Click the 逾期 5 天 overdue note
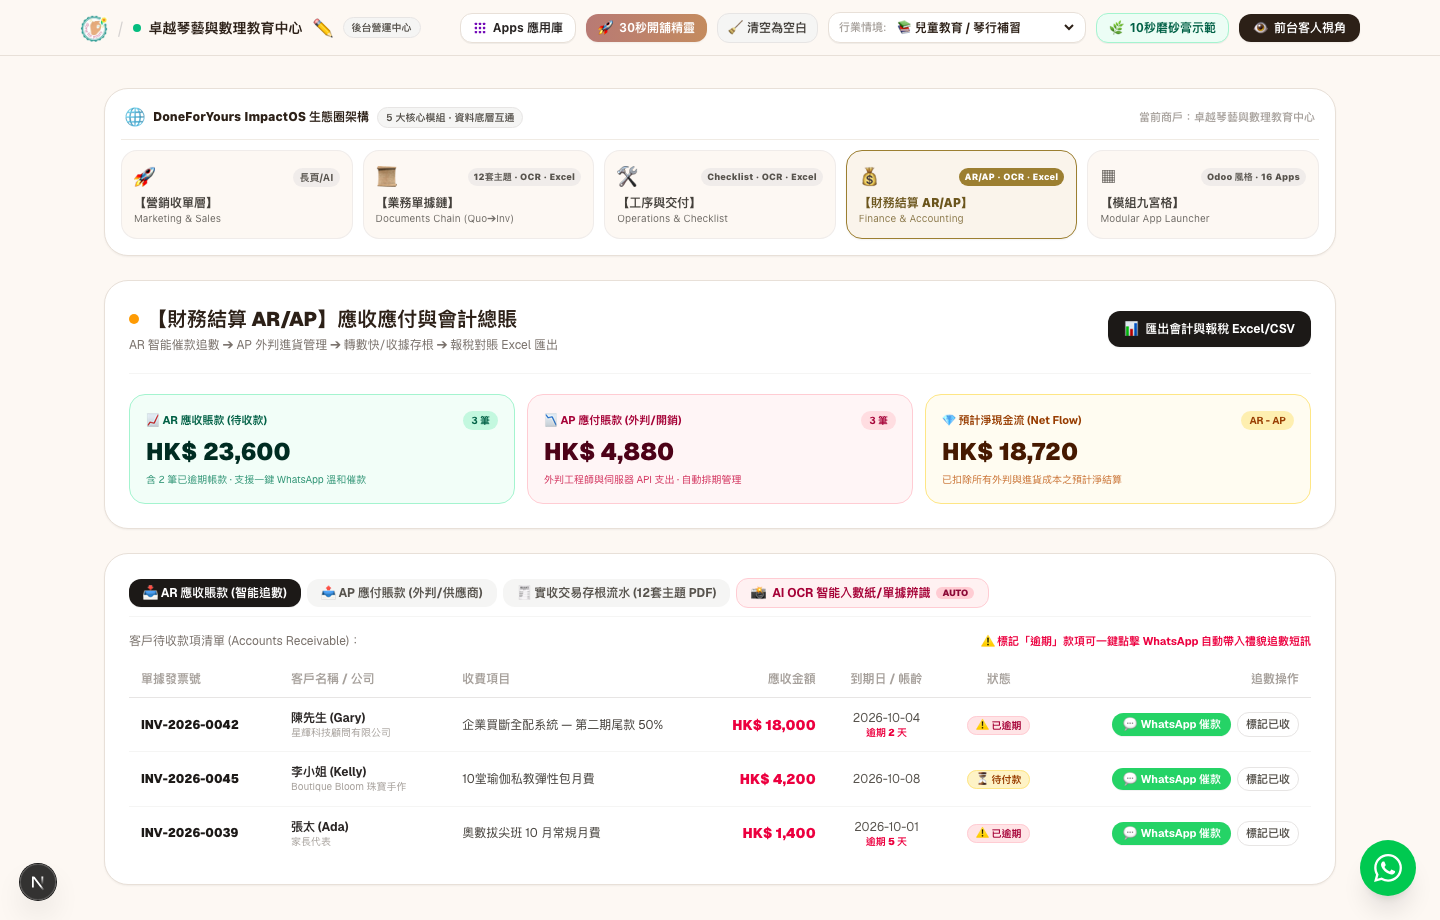 [x=886, y=842]
